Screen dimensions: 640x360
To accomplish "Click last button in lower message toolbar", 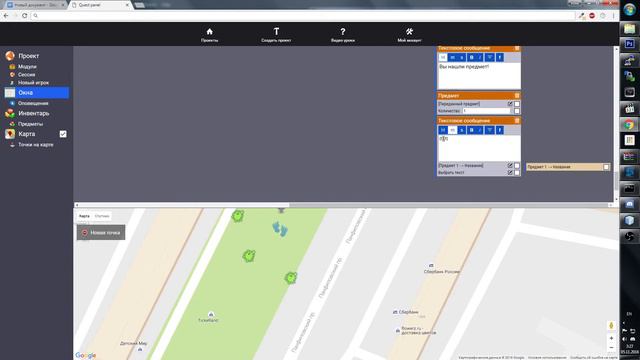I will pyautogui.click(x=499, y=130).
